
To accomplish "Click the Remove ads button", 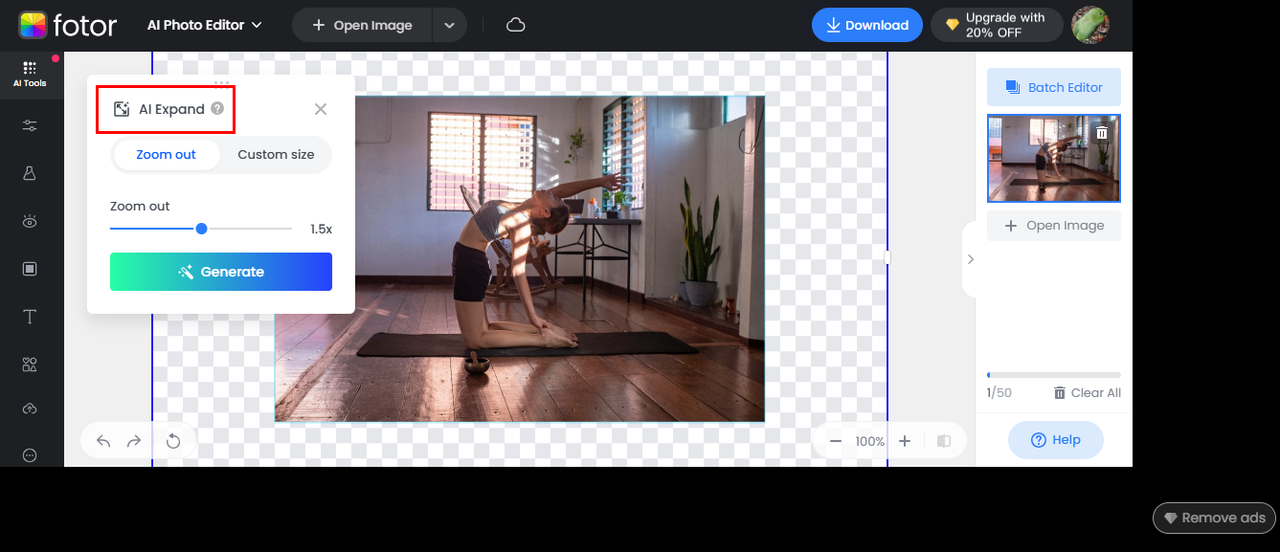I will 1215,518.
